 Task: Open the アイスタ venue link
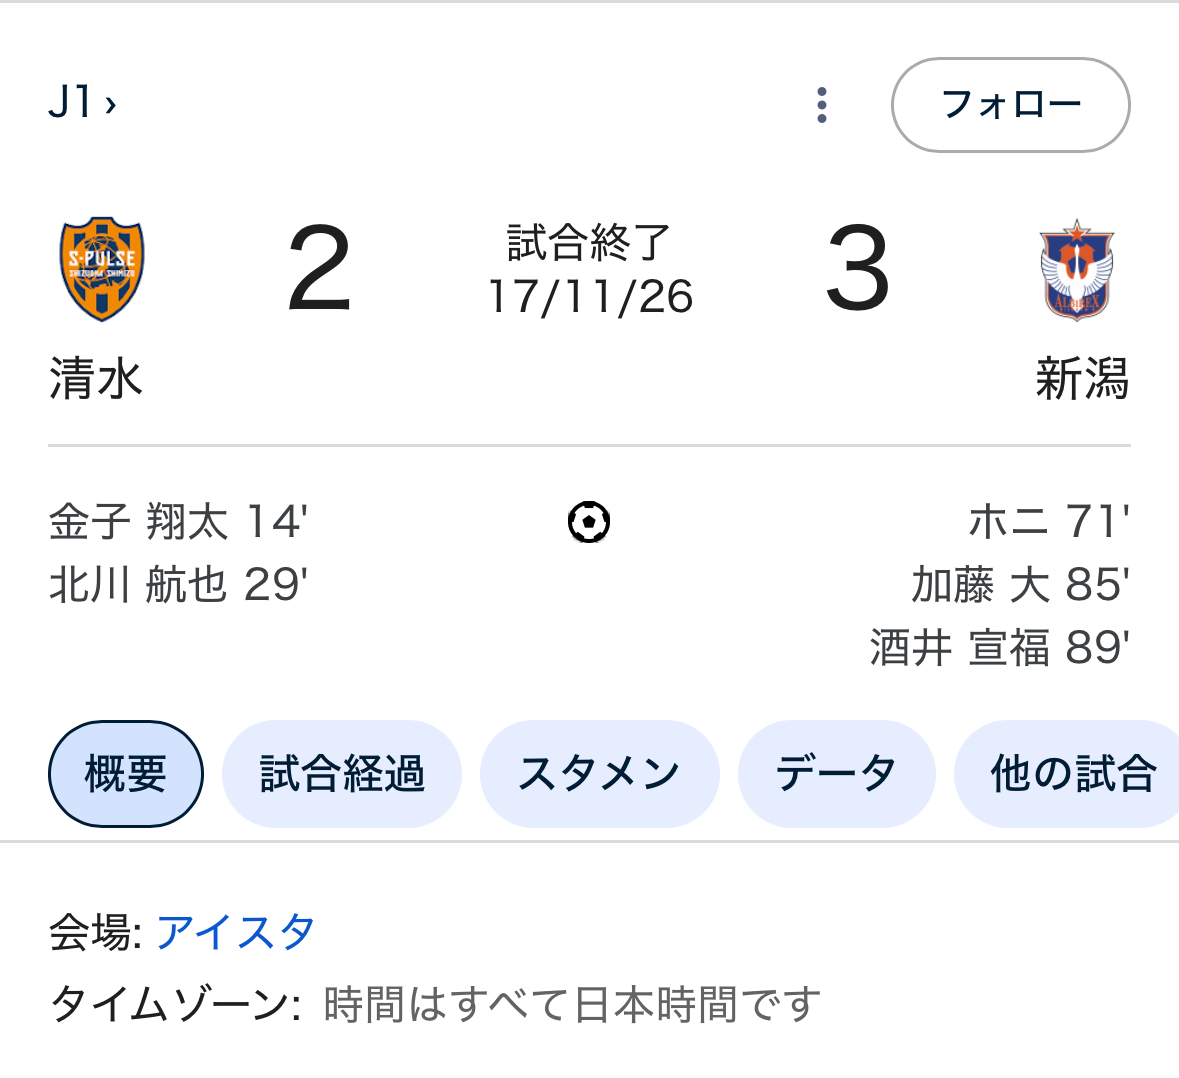click(235, 932)
